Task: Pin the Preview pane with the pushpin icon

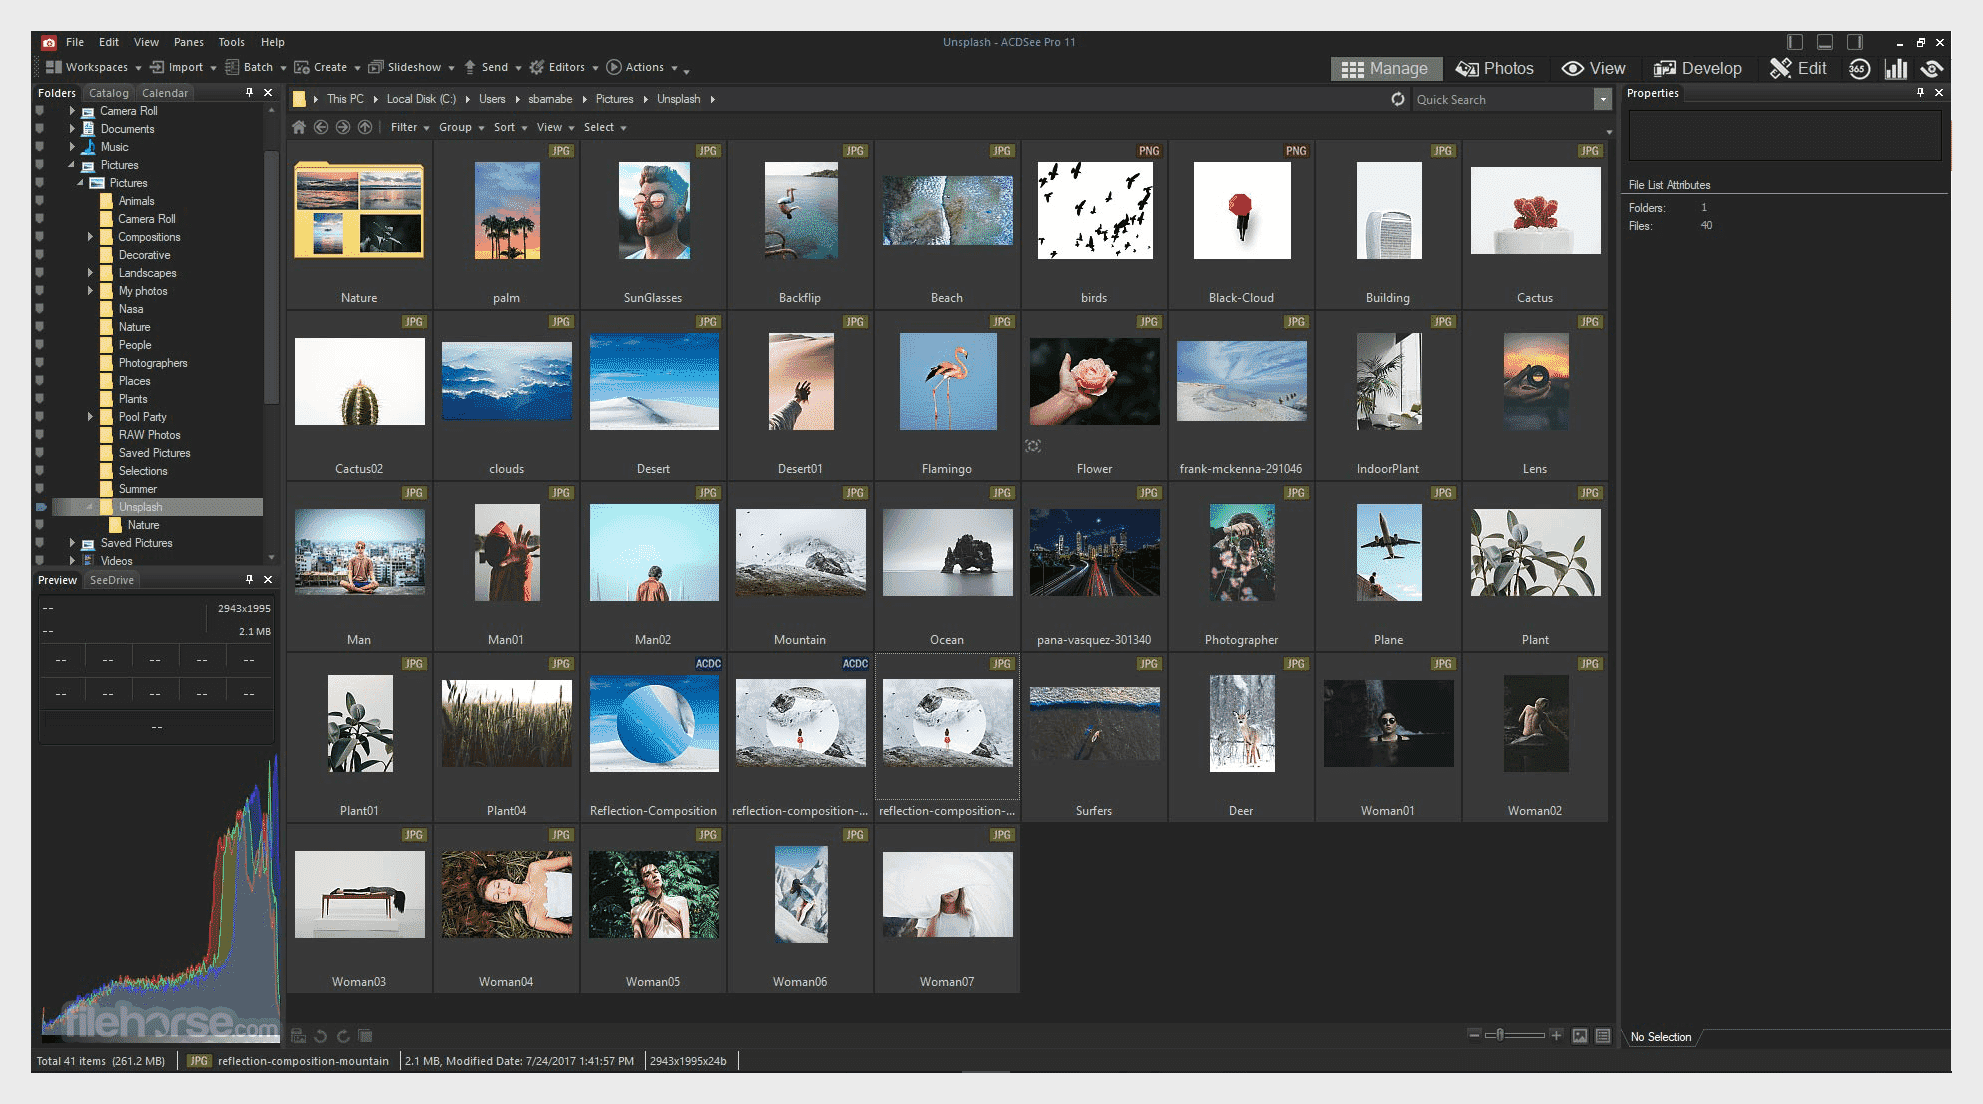Action: (250, 579)
